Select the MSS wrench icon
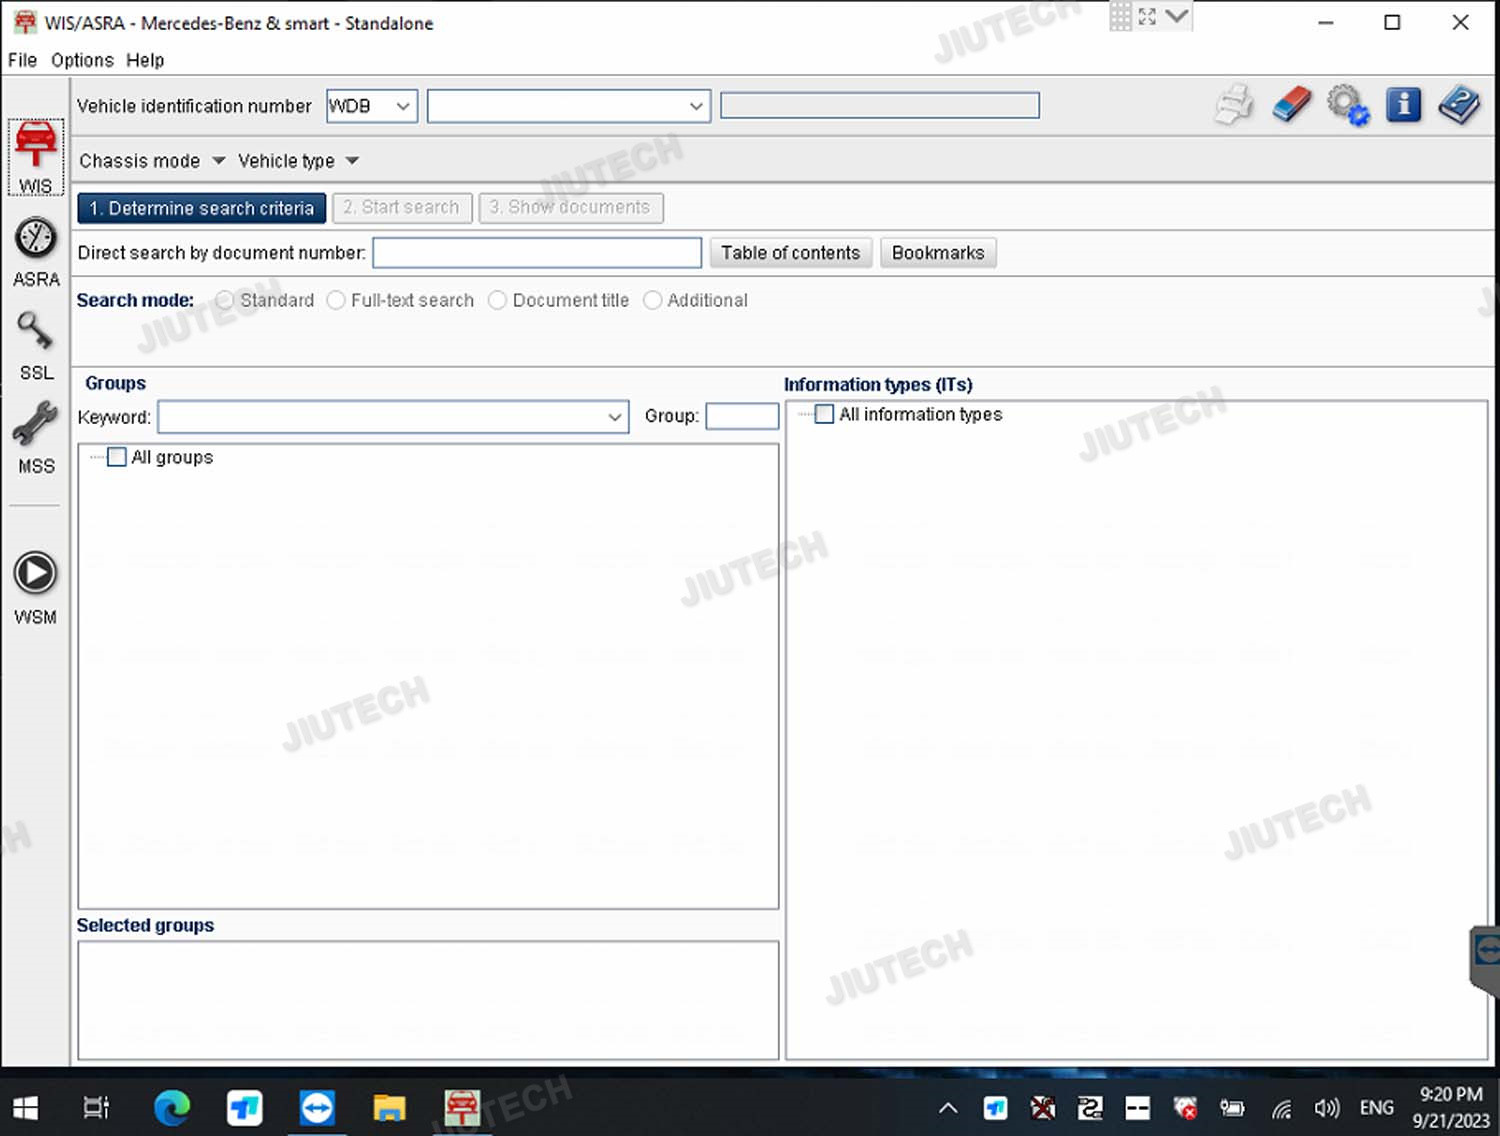This screenshot has height=1136, width=1500. (36, 436)
